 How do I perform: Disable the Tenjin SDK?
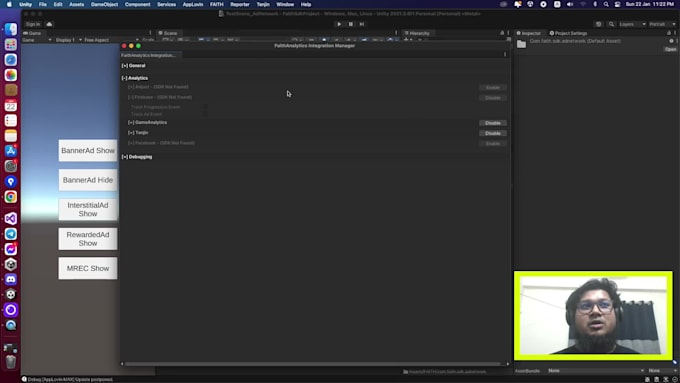point(493,133)
